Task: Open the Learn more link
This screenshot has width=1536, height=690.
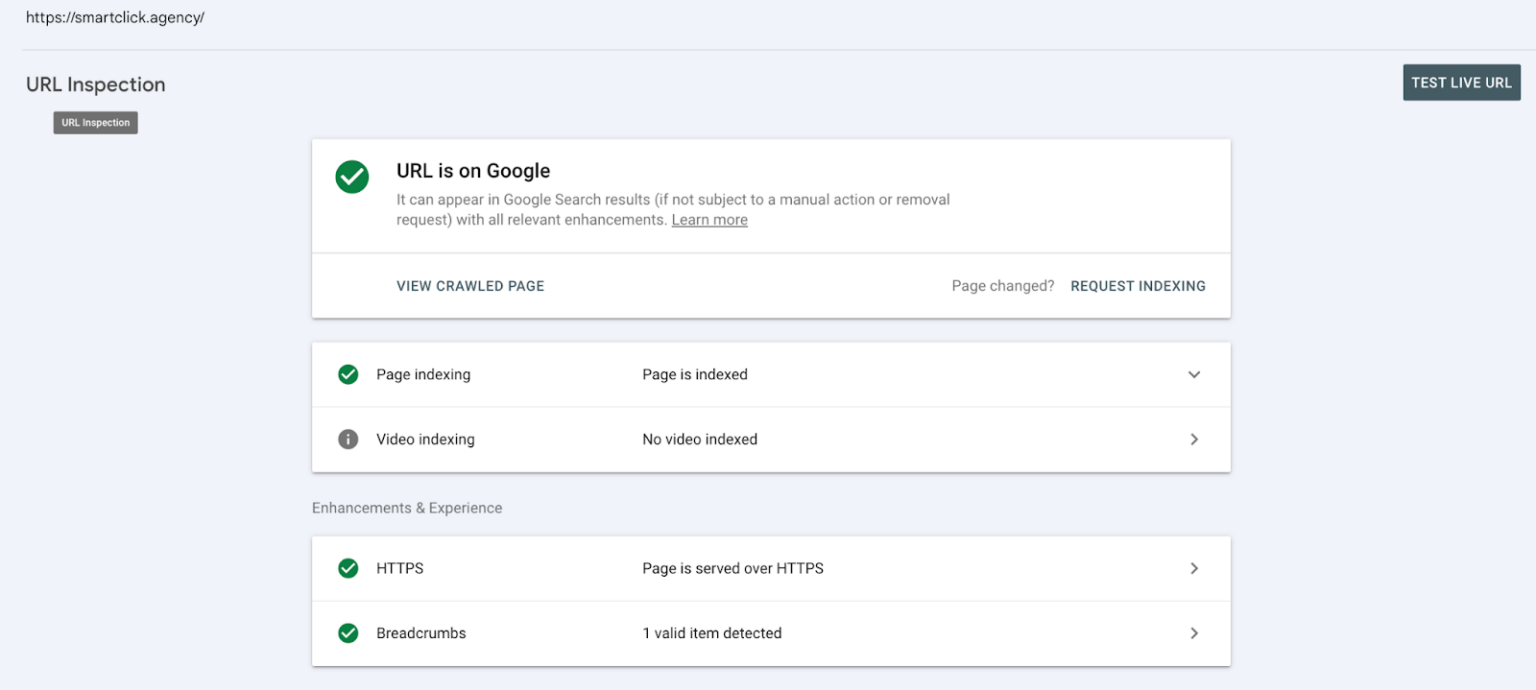Action: [709, 219]
